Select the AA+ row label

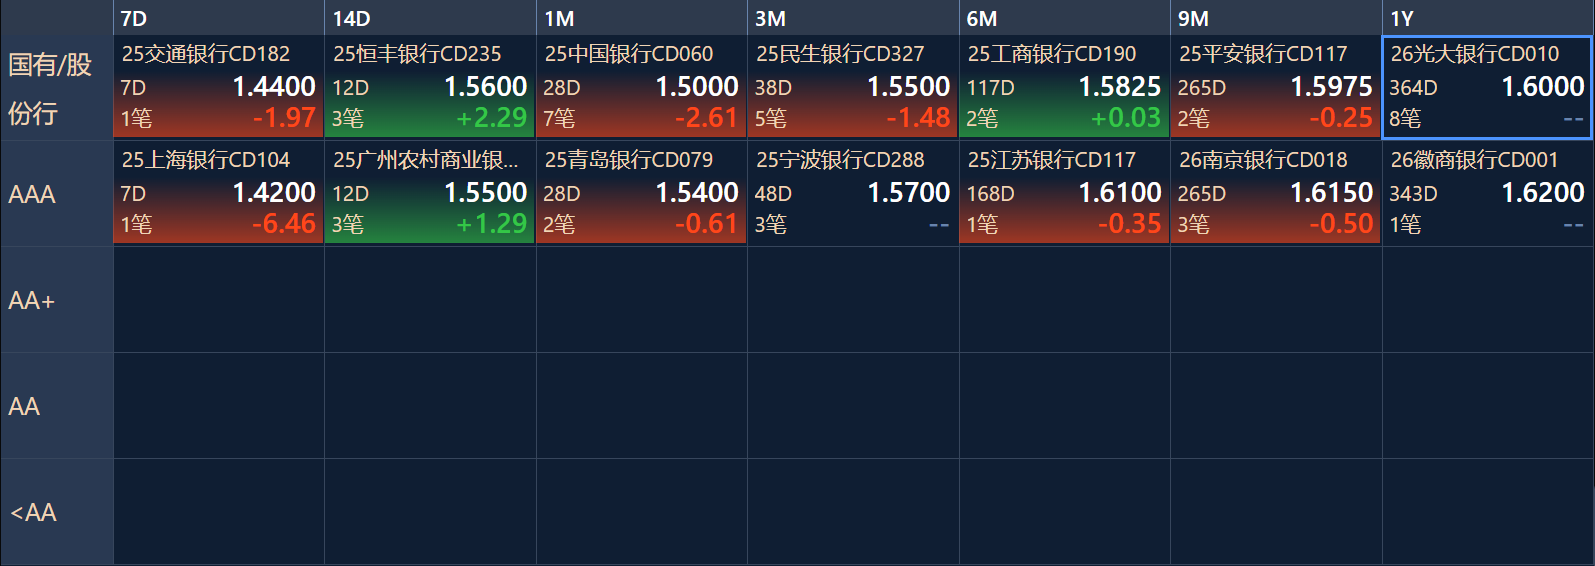coord(56,300)
